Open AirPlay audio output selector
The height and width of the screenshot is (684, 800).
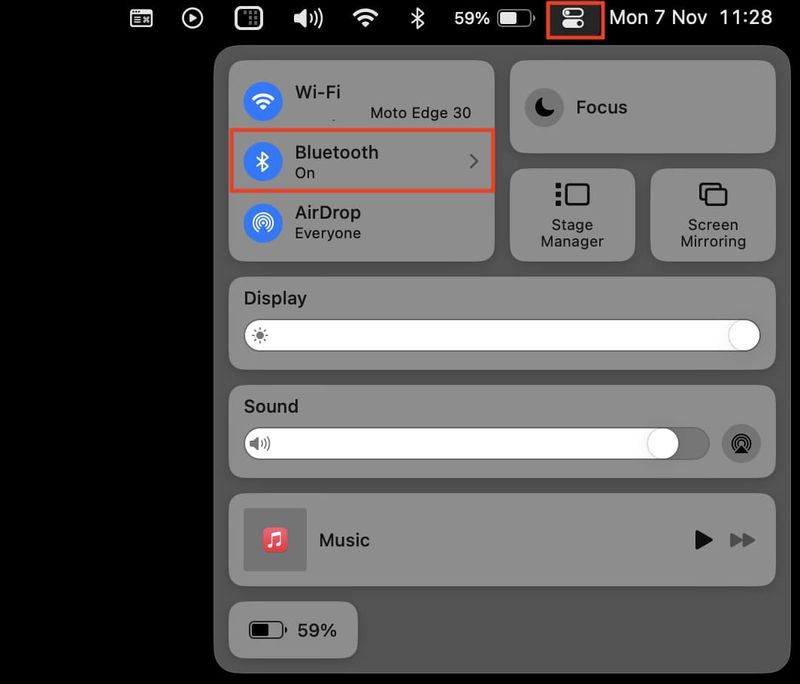(741, 443)
